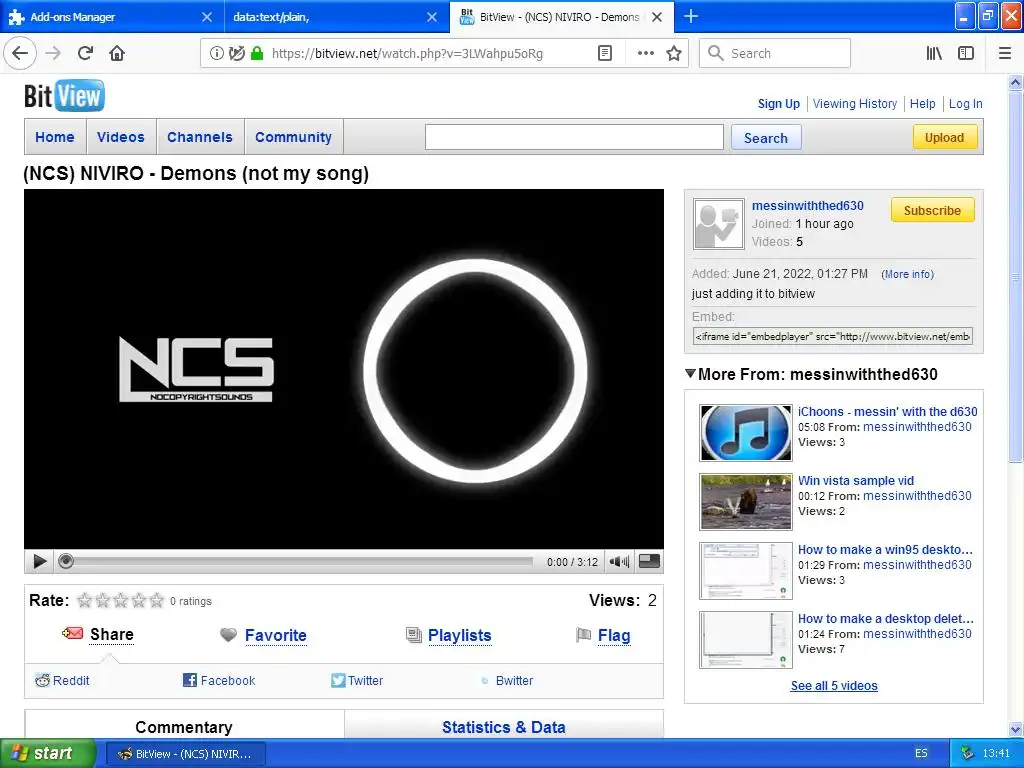Click the Favorite heart icon
Screen dimensions: 1024x768
point(228,634)
